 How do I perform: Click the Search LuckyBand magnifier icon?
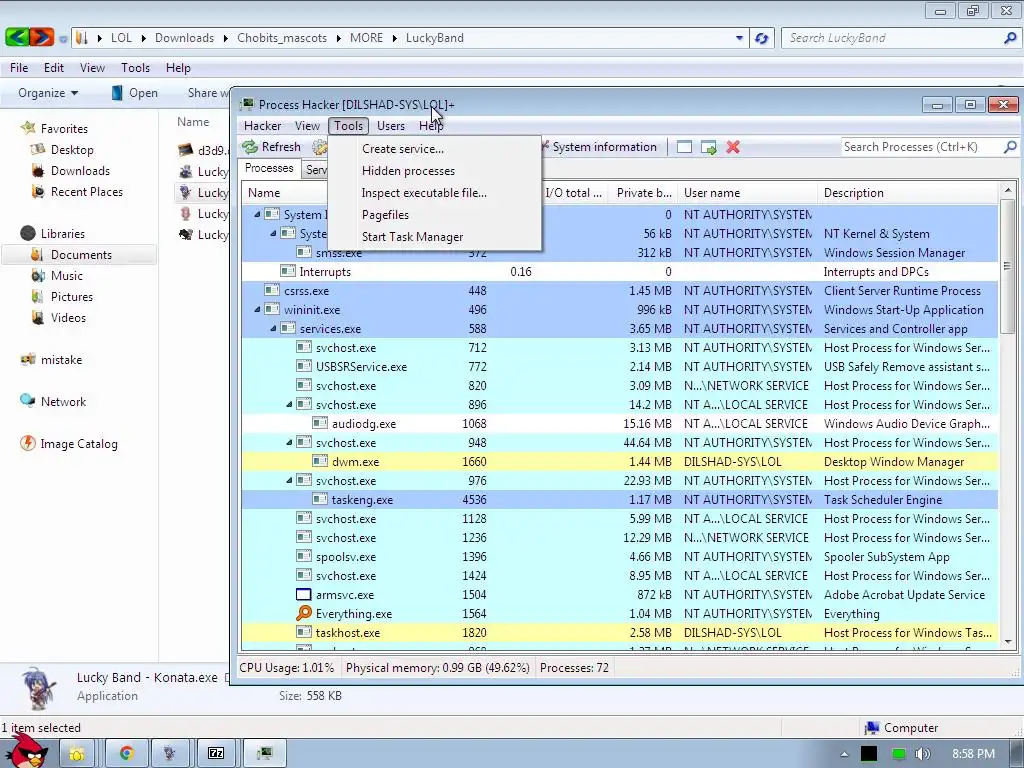point(1010,38)
